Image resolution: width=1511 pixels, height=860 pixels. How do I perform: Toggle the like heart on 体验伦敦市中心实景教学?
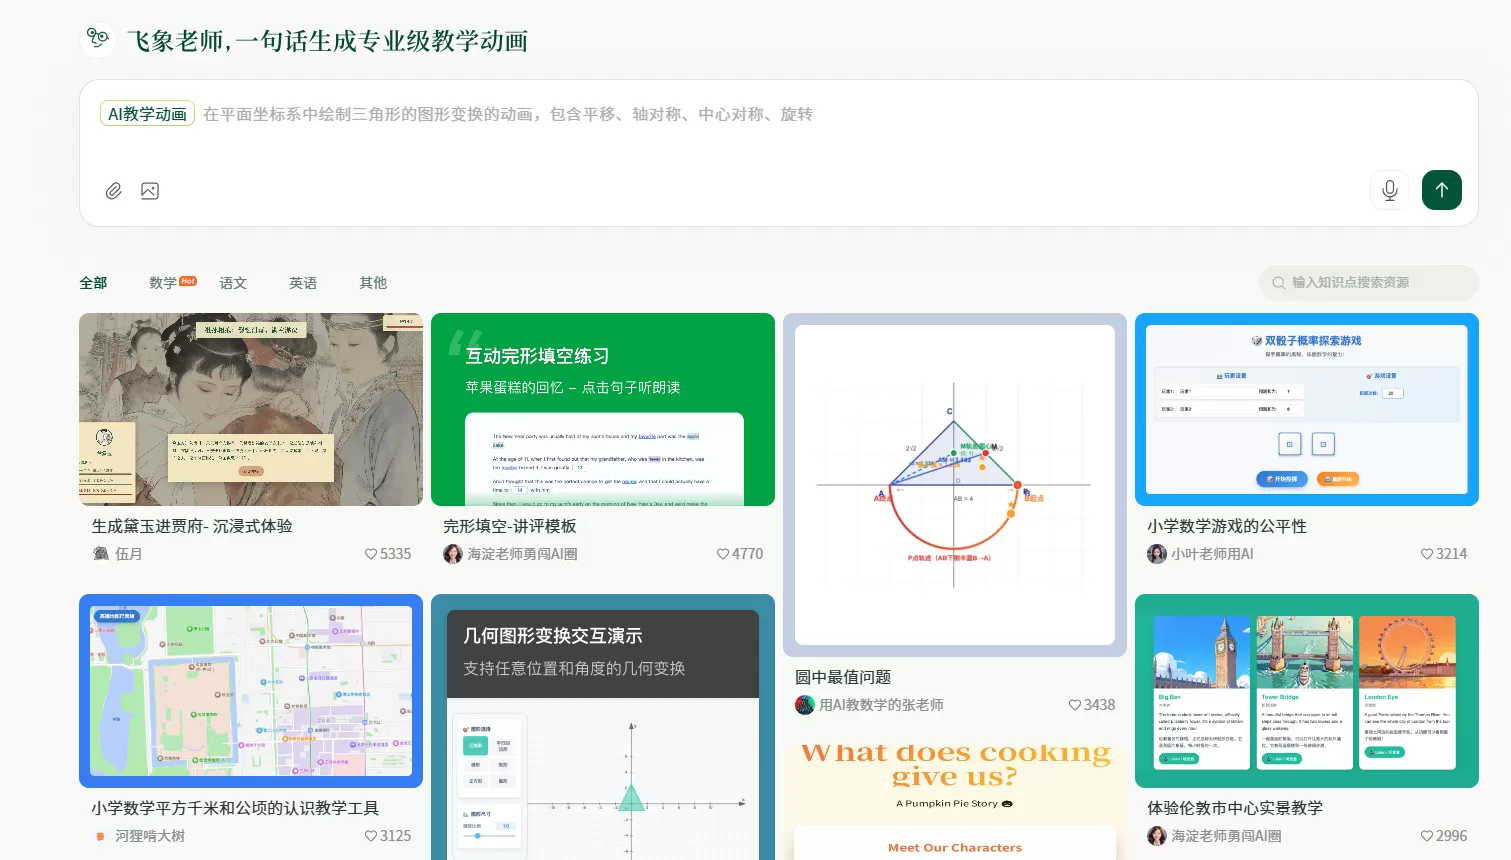[x=1426, y=835]
